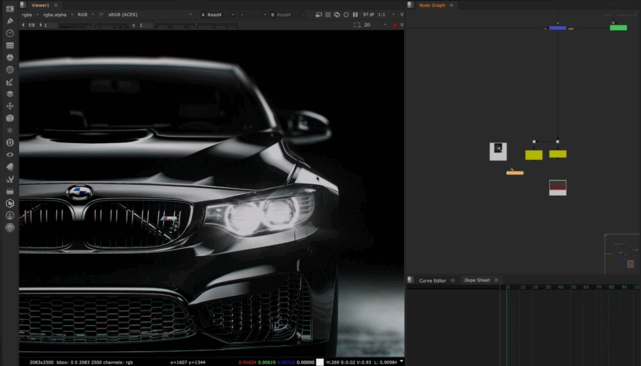Open the Deep nodes menu
This screenshot has width=641, height=366.
[10, 143]
